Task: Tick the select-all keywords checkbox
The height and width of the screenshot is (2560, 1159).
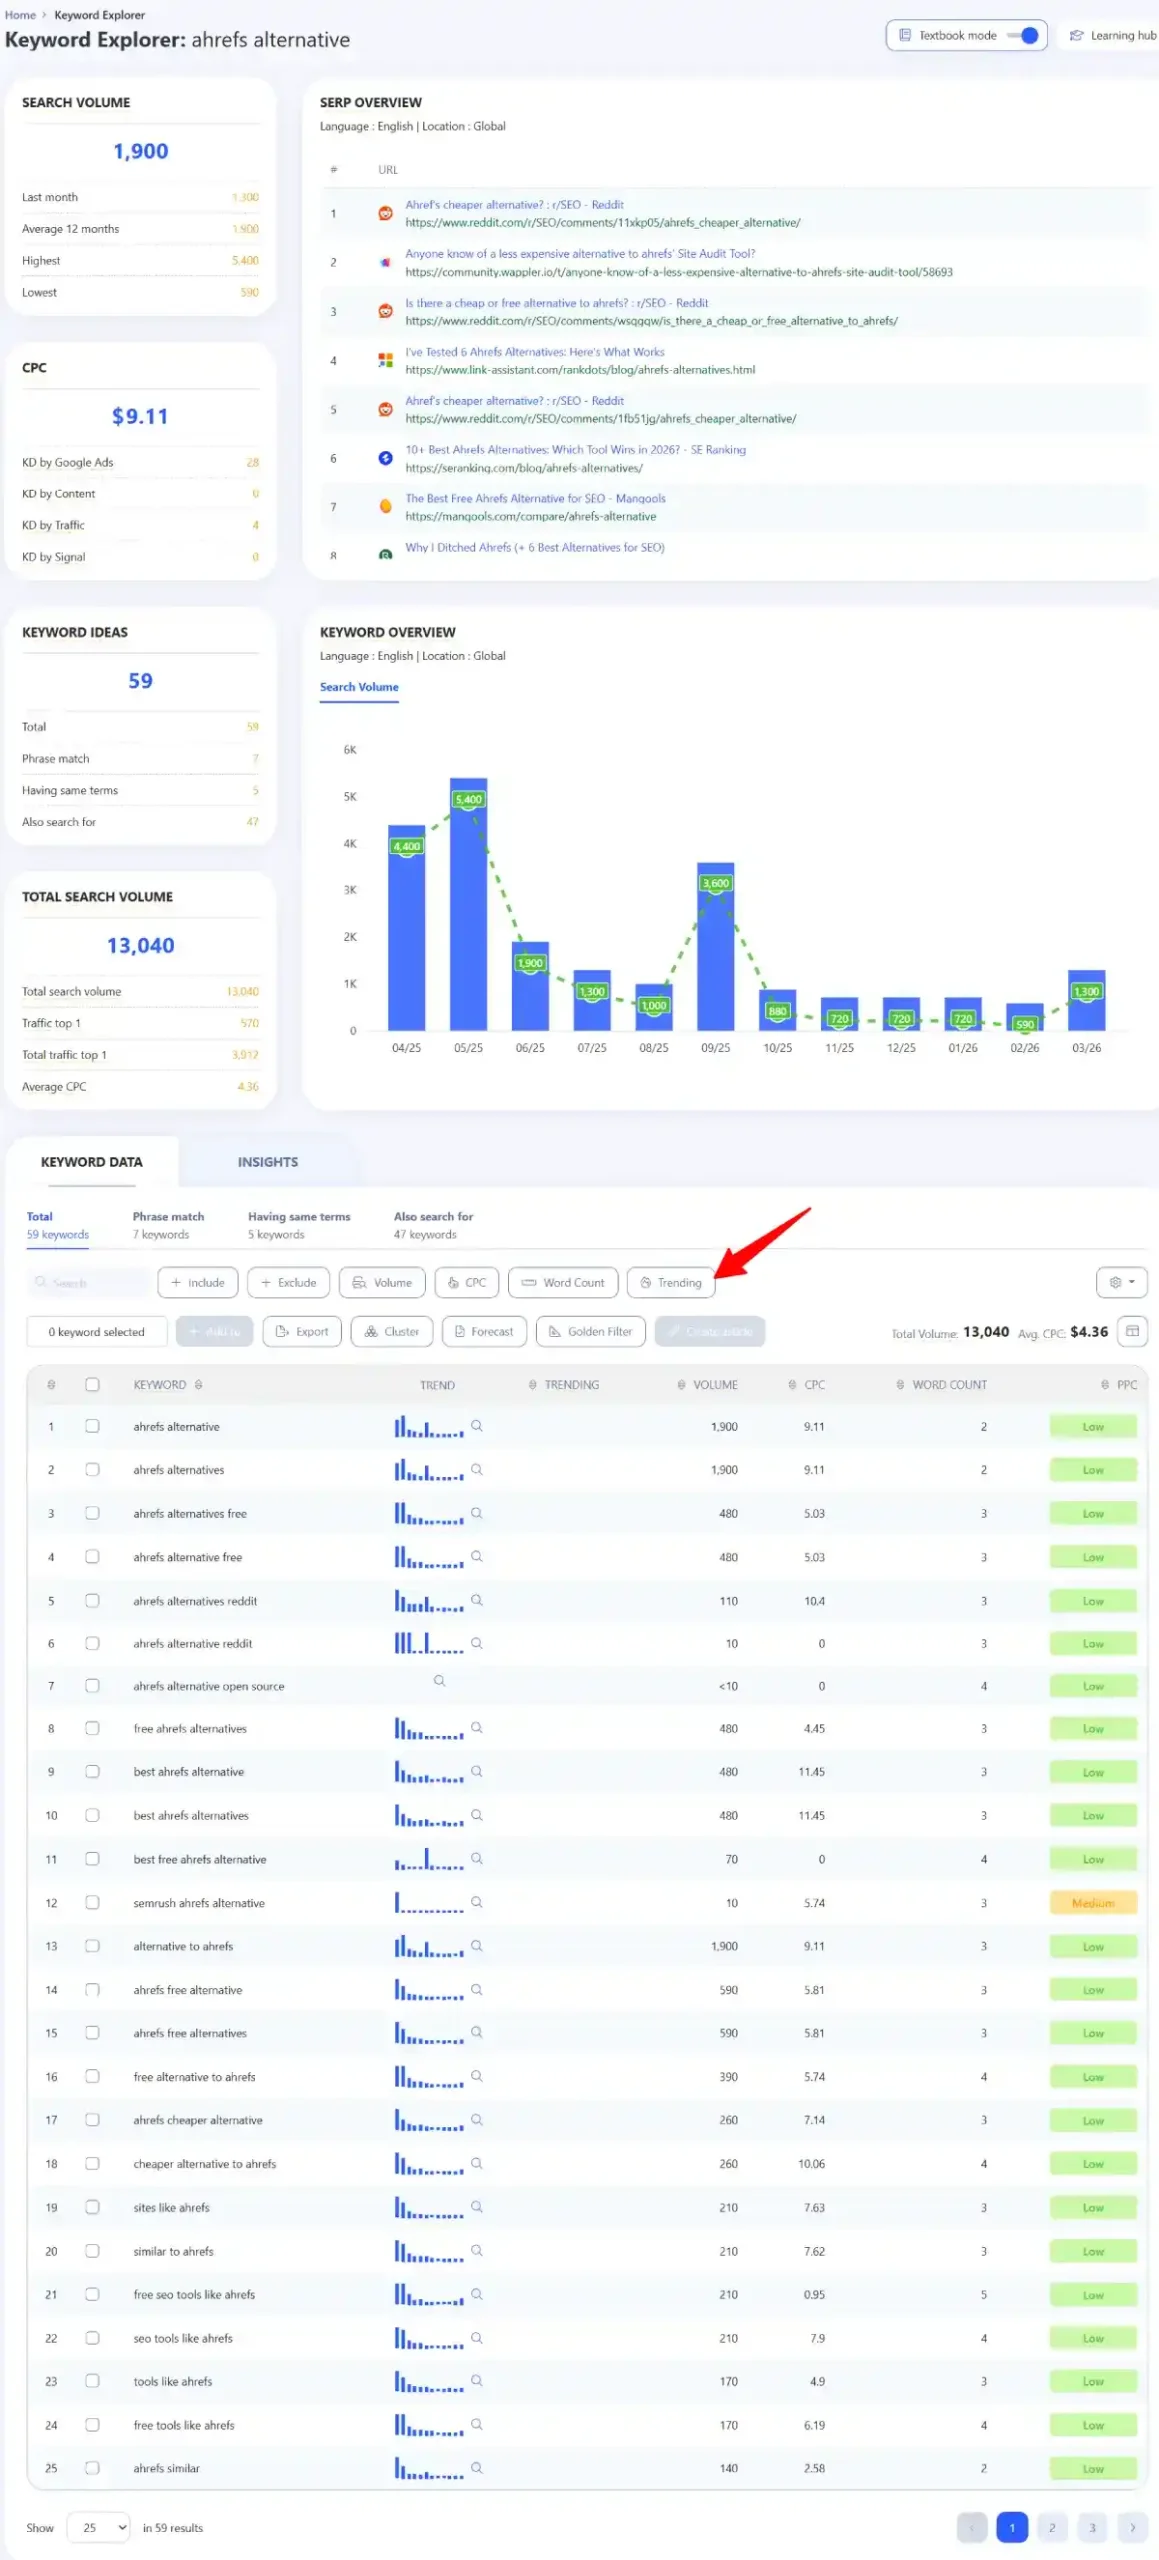Action: (x=92, y=1385)
